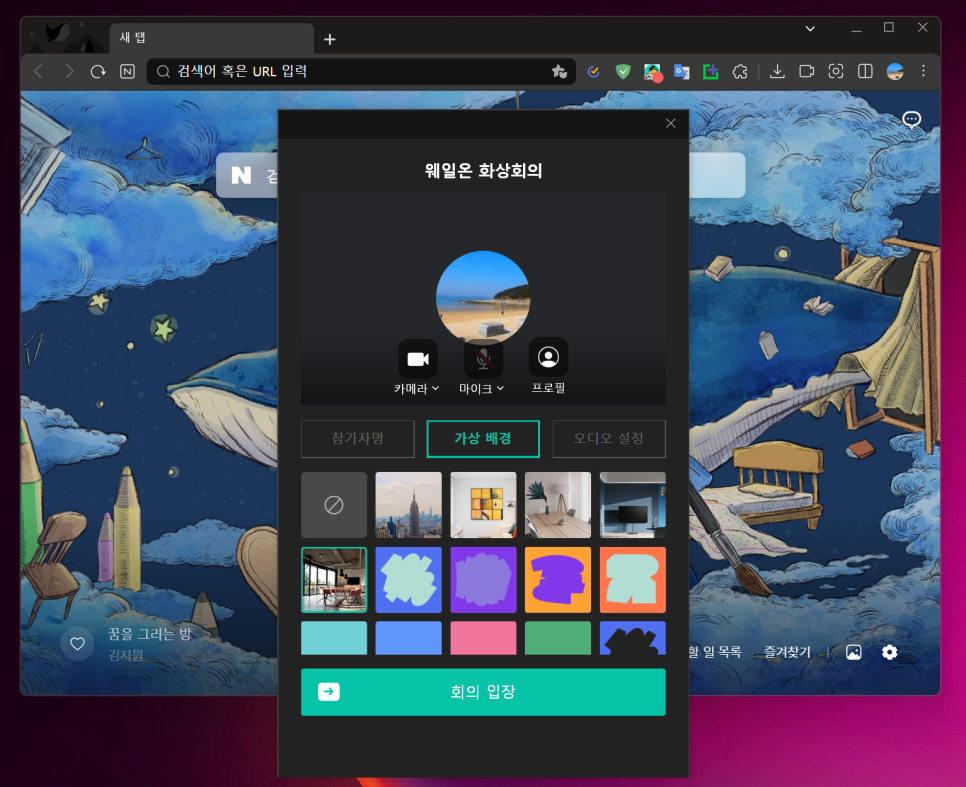Image resolution: width=966 pixels, height=787 pixels.
Task: Open the blue checkmark extension icon
Action: click(x=593, y=71)
